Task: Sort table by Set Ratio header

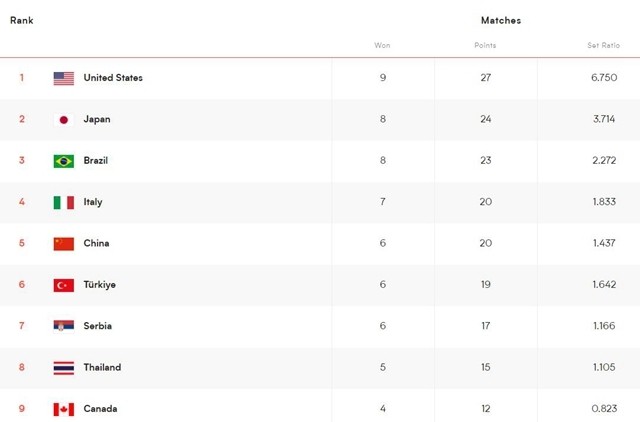Action: (x=603, y=45)
